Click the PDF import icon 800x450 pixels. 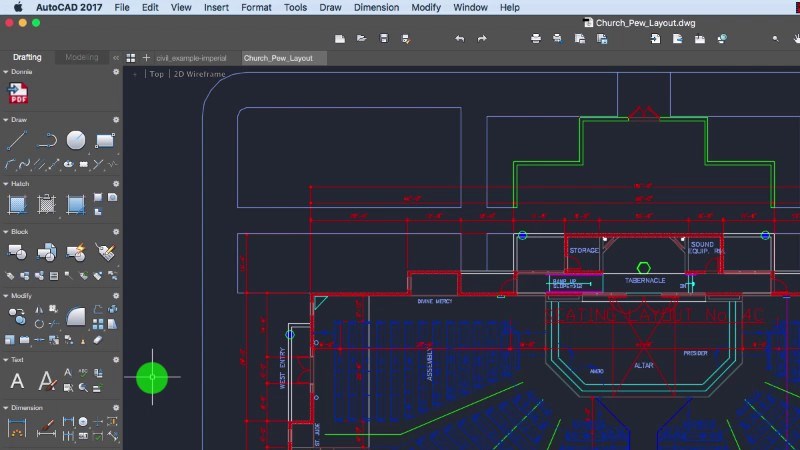pyautogui.click(x=18, y=94)
